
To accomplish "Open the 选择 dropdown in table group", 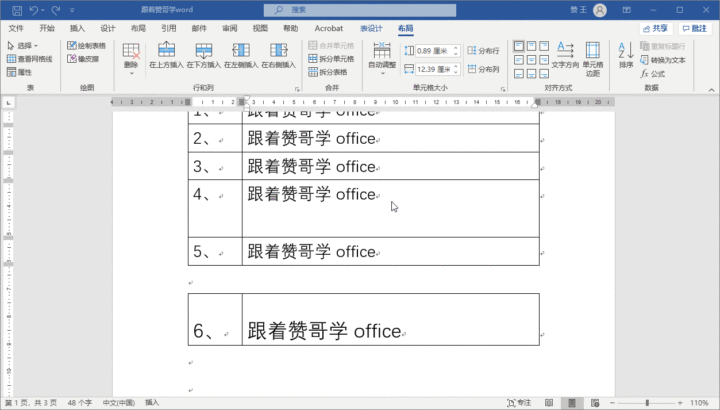I will coord(23,45).
